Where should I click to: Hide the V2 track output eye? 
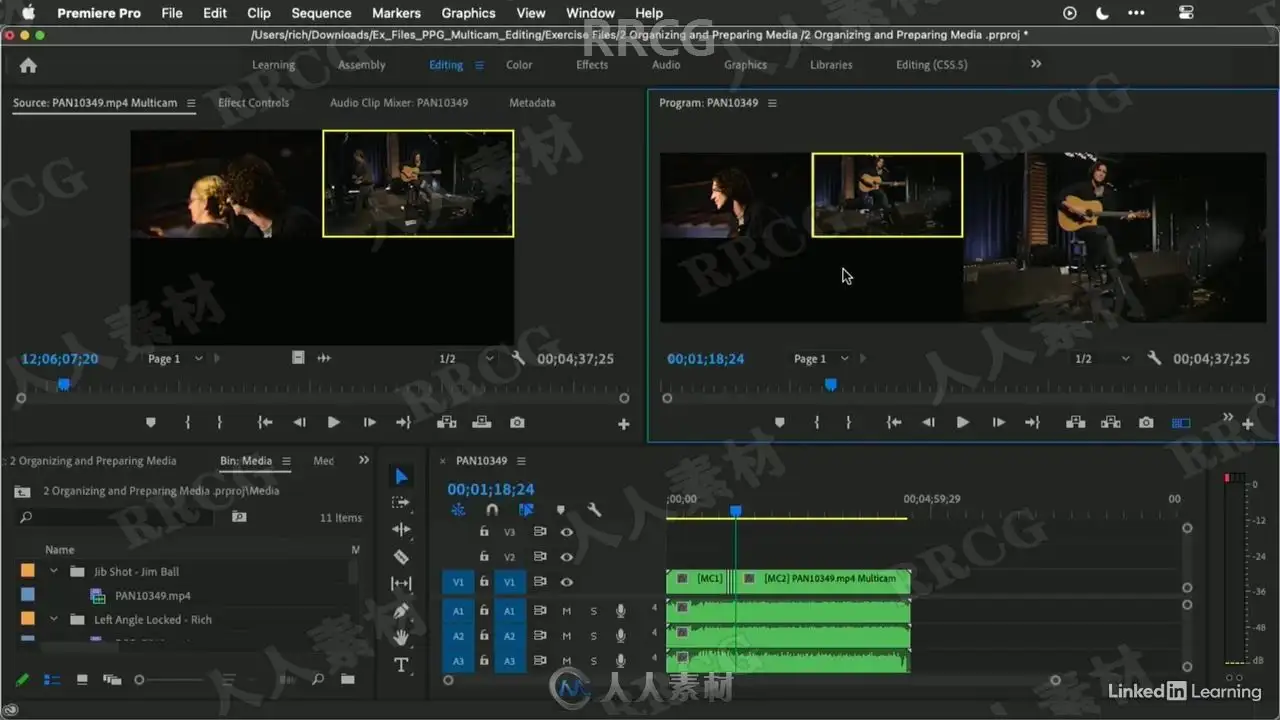click(x=567, y=557)
